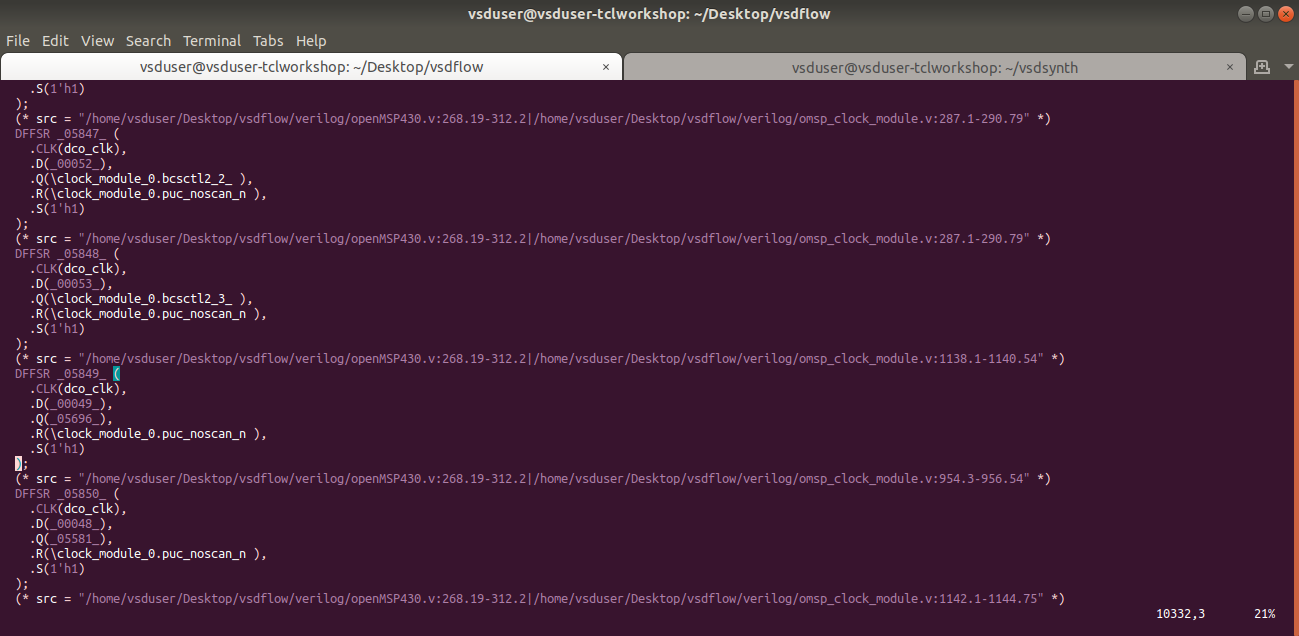Open a new terminal tab
Screen dimensions: 1299x636
point(1262,67)
